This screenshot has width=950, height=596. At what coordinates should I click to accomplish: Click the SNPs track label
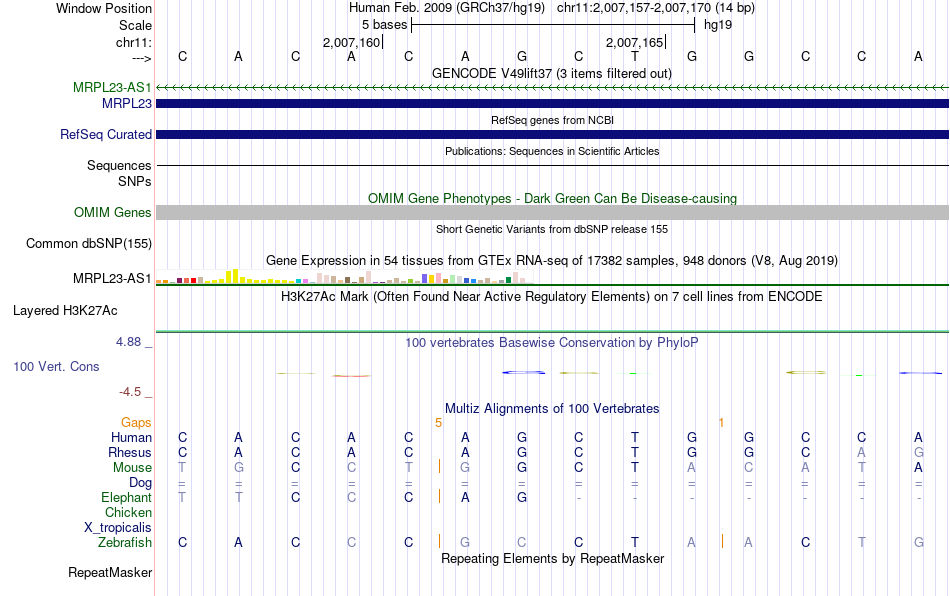(x=135, y=181)
